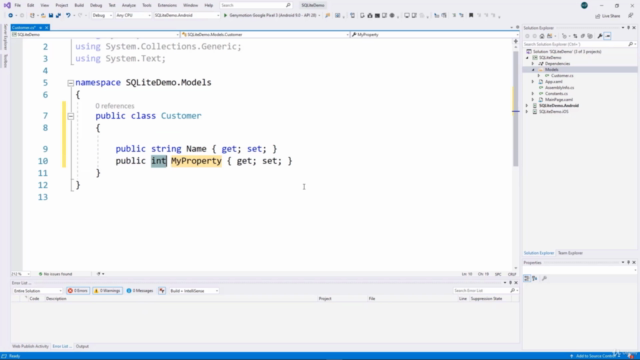The width and height of the screenshot is (640, 360).
Task: Click Show All Files icon in Solution Explorer
Action: pos(590,36)
